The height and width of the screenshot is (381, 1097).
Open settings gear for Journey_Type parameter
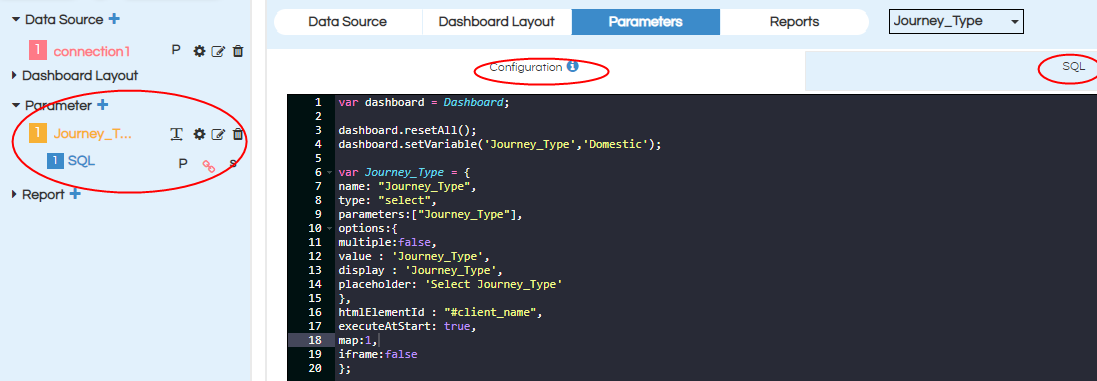pos(199,134)
